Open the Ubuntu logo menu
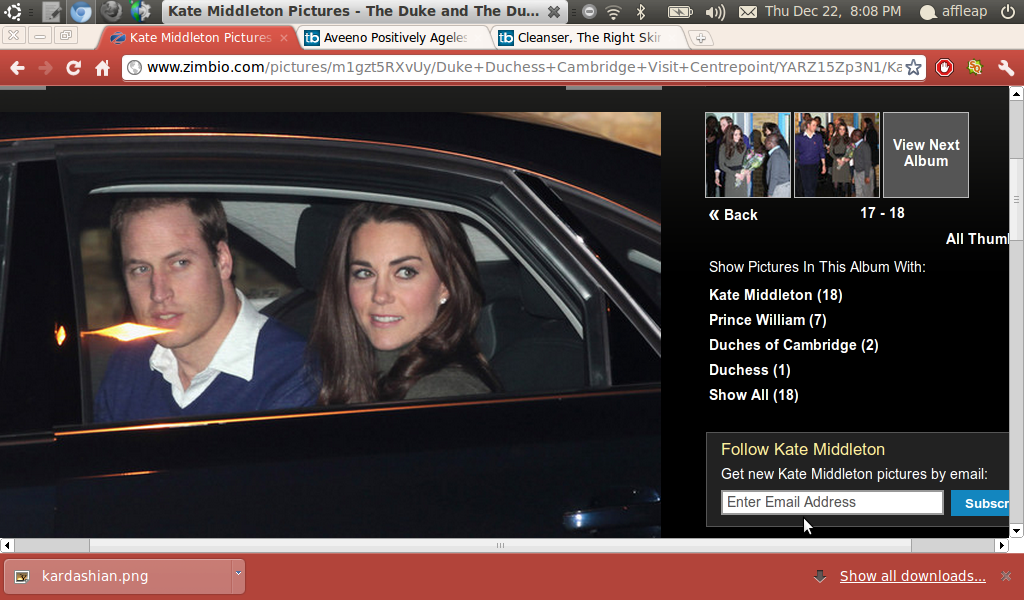 coord(13,11)
